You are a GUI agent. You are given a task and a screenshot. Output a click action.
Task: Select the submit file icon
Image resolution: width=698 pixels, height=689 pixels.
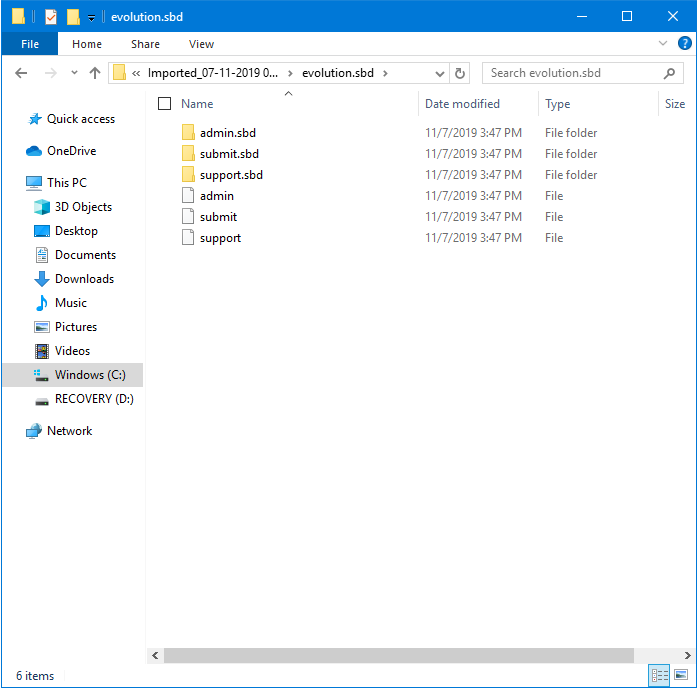(x=188, y=216)
